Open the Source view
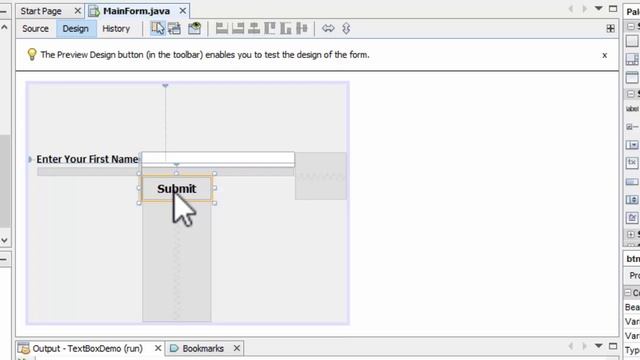The image size is (640, 360). [35, 29]
